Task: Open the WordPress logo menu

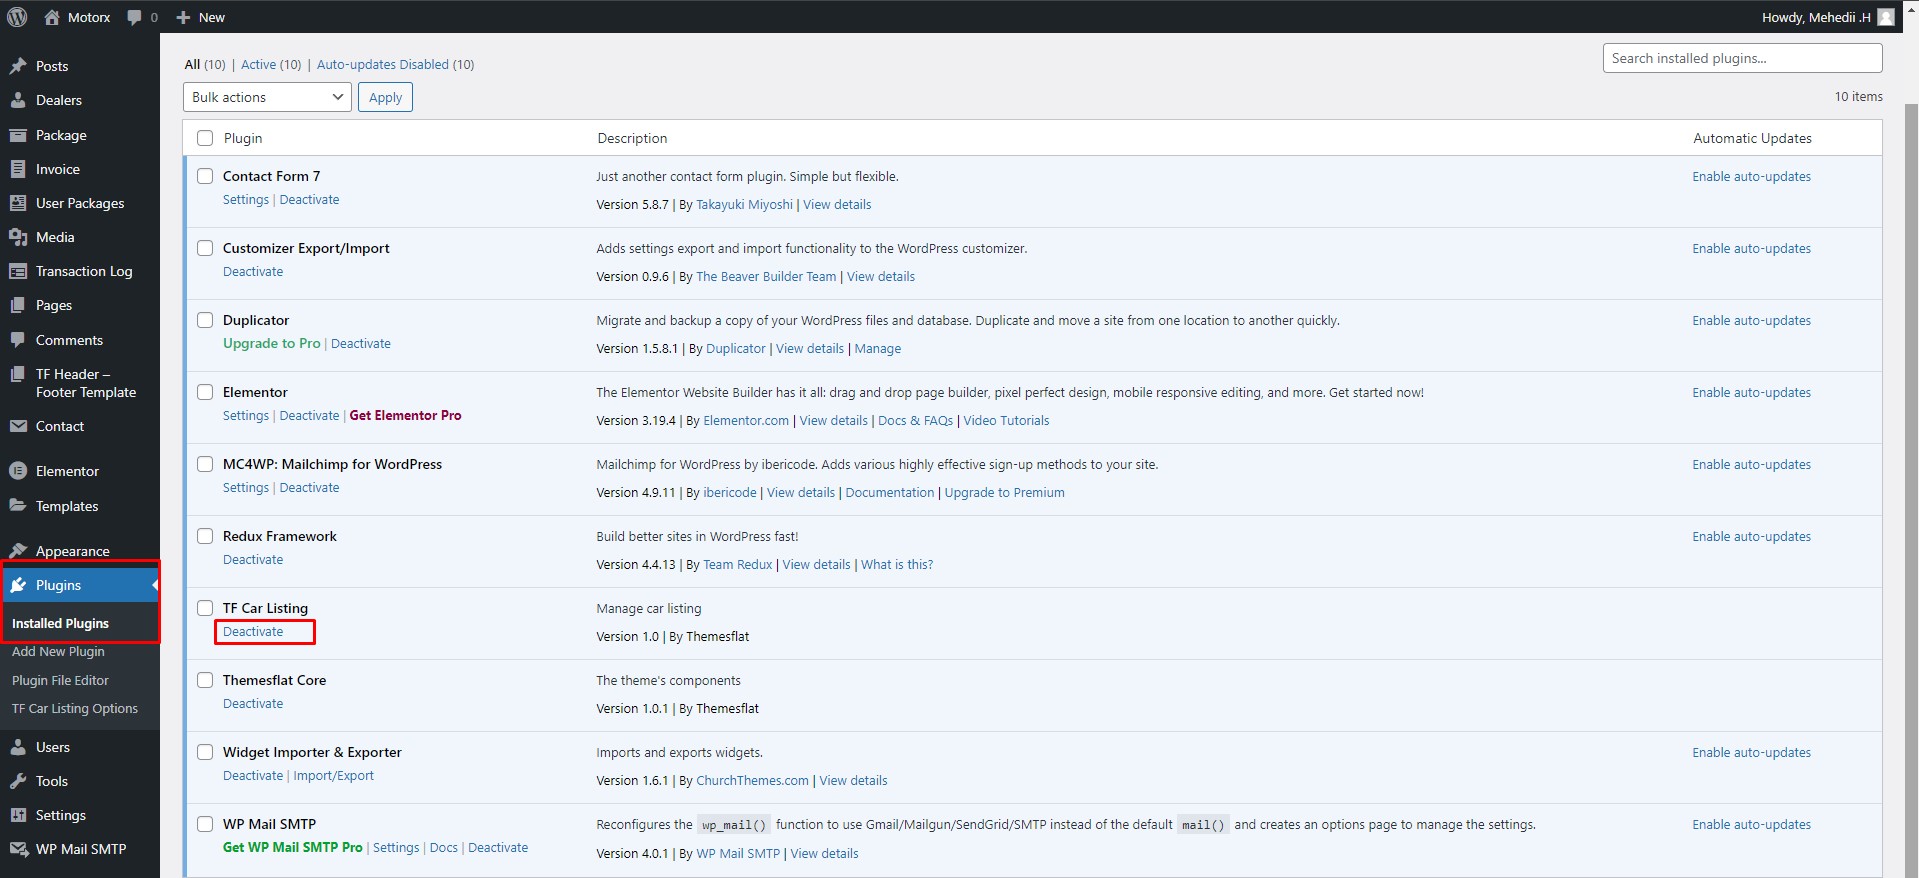Action: click(x=17, y=17)
